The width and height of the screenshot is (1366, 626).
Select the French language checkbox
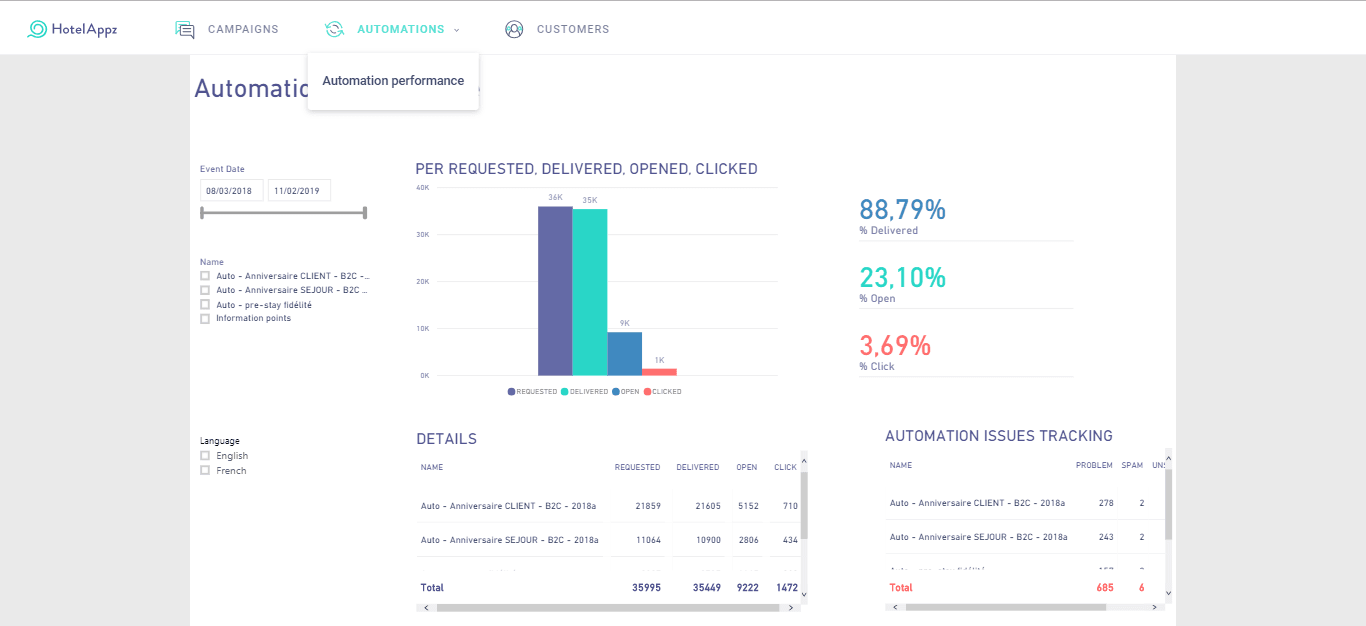pos(205,471)
